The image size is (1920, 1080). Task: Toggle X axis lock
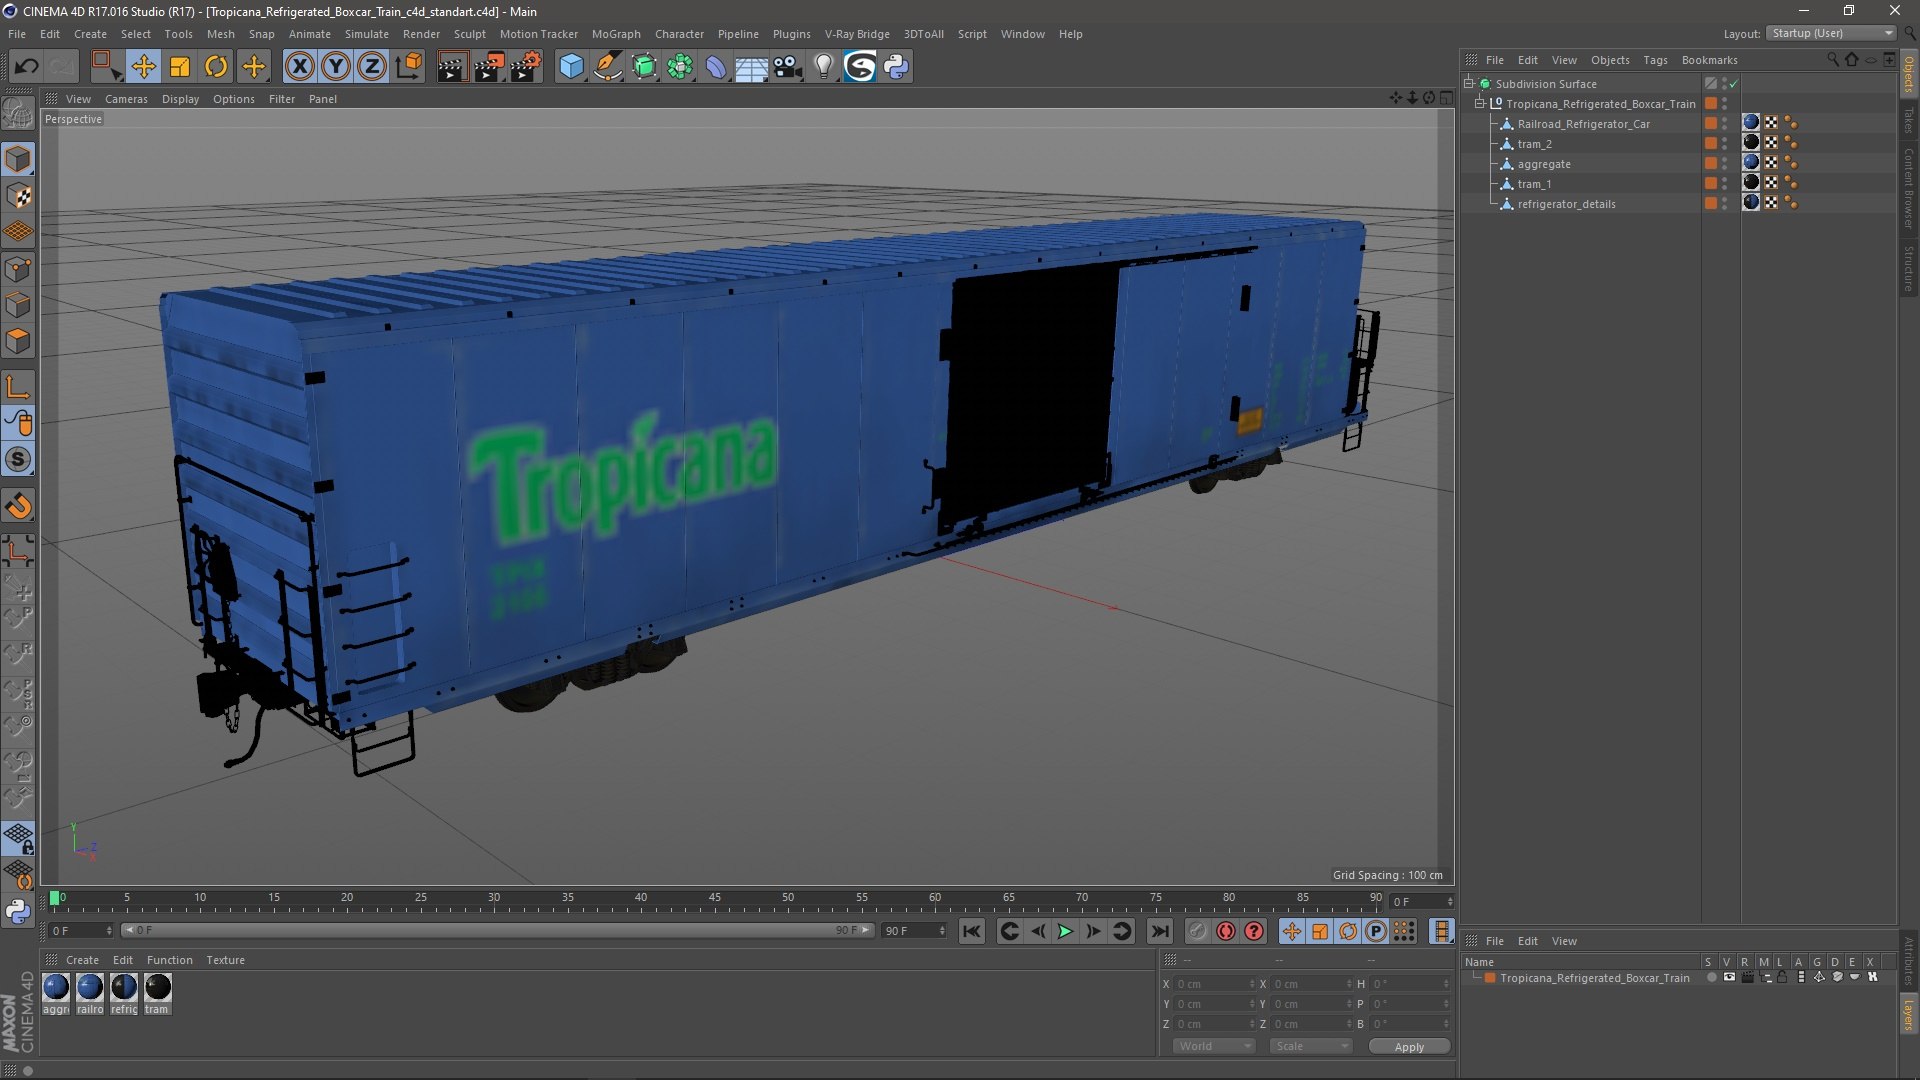pyautogui.click(x=299, y=67)
